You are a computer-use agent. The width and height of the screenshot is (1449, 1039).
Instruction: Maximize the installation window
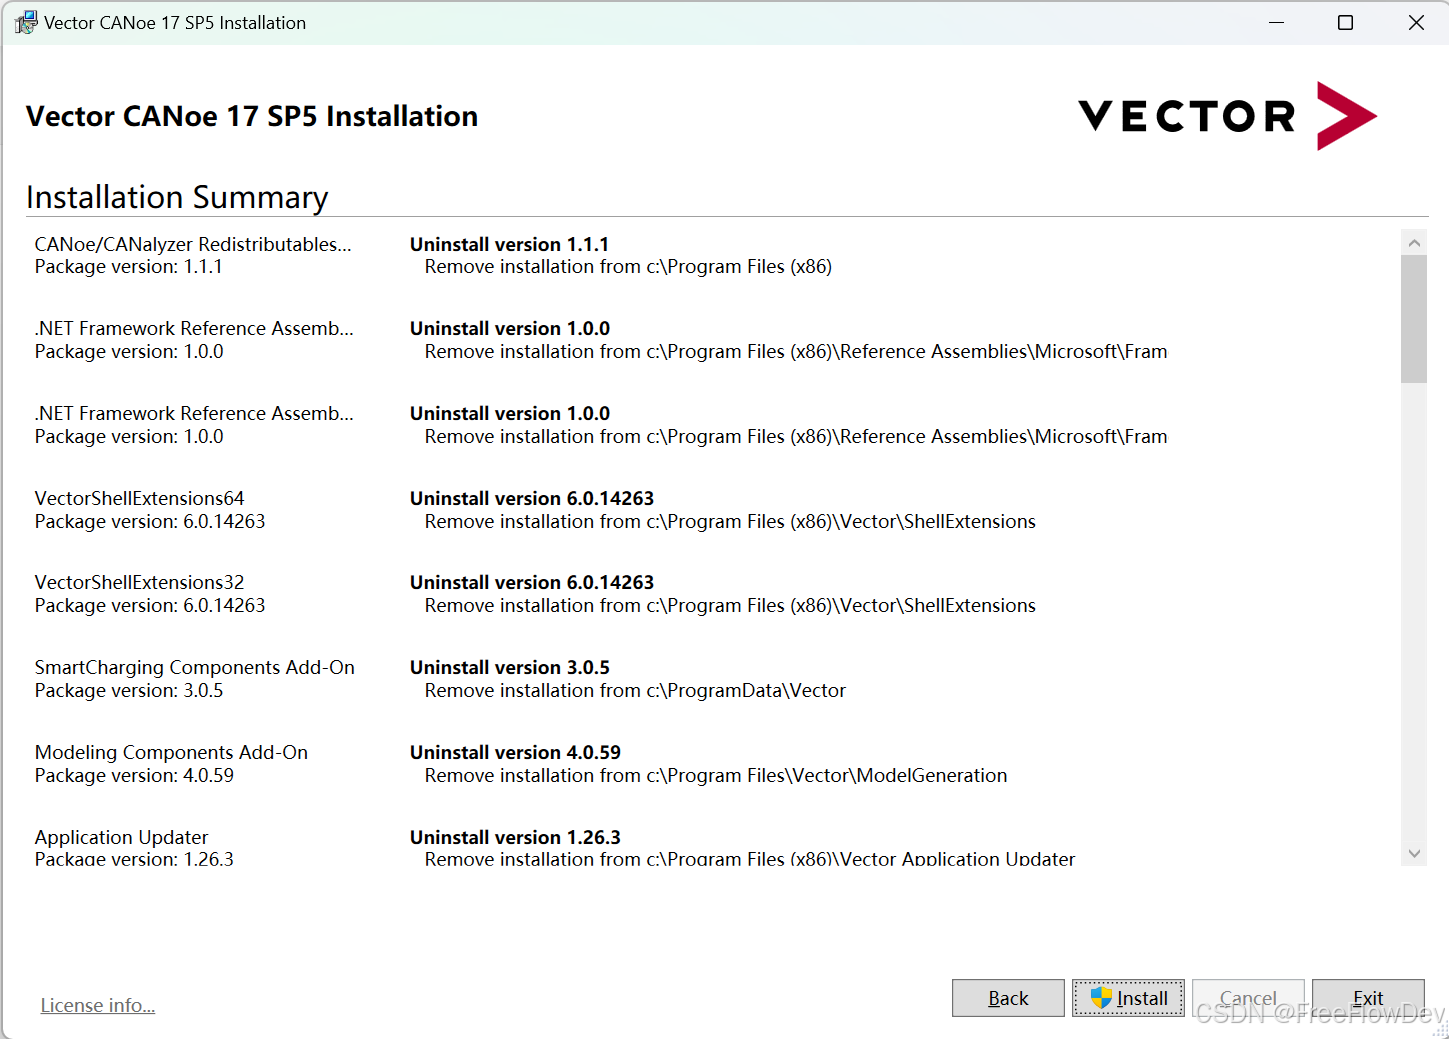(x=1346, y=22)
